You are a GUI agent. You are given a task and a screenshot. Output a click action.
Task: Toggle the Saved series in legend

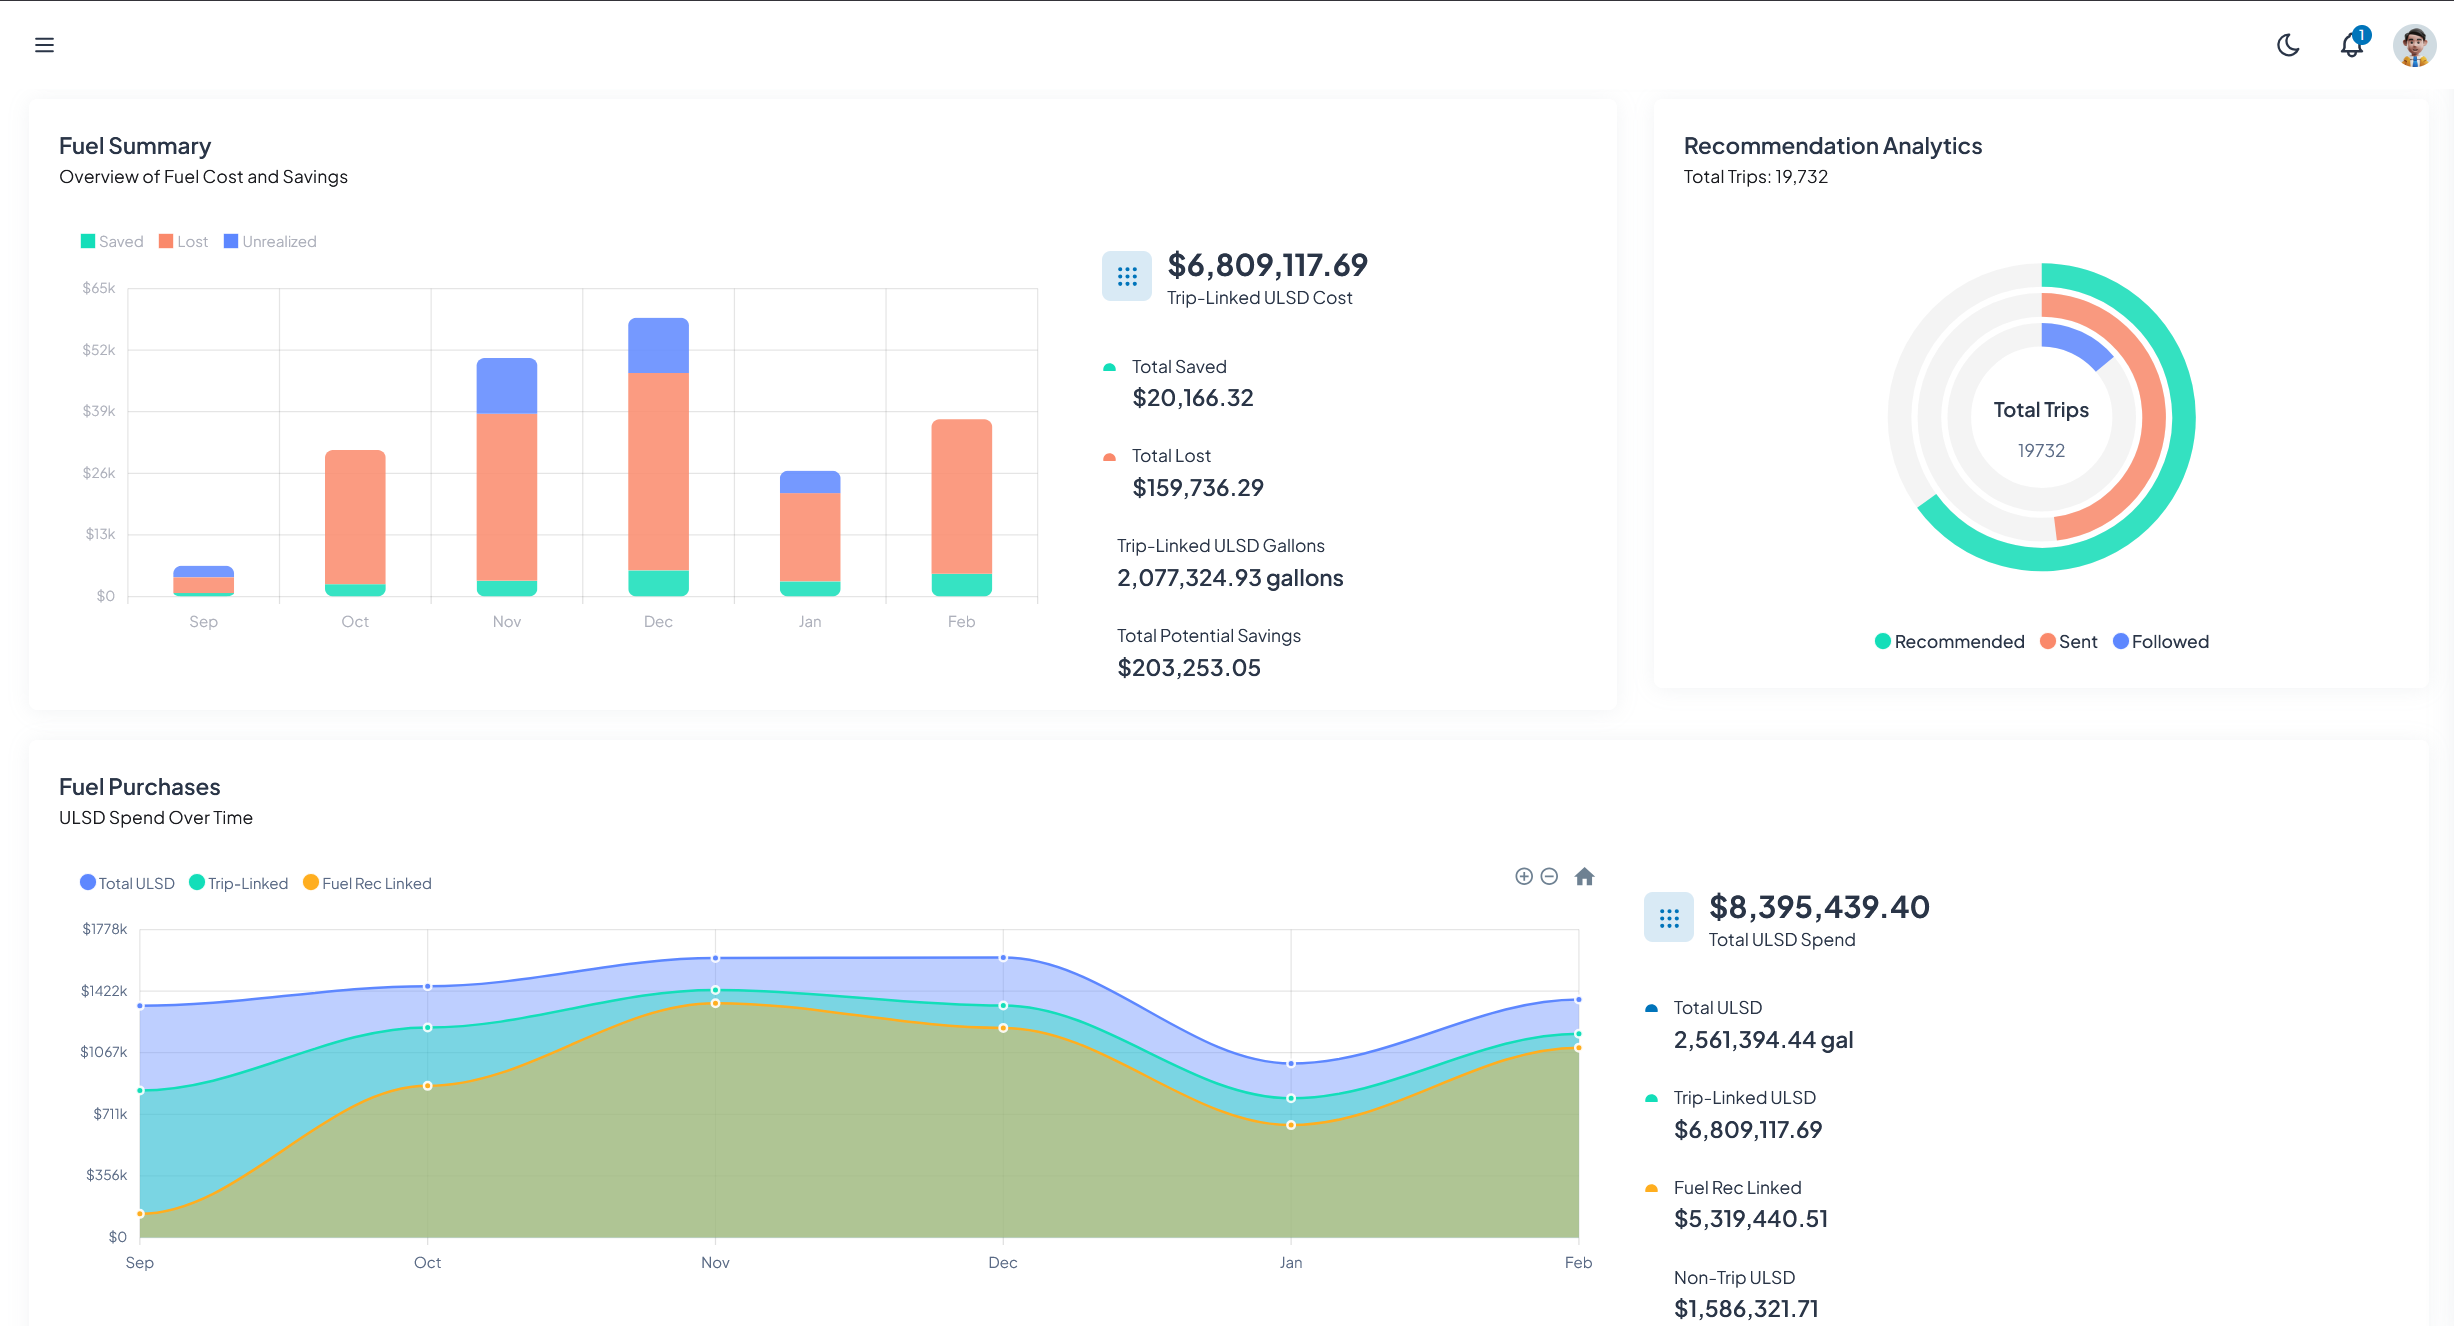coord(112,242)
